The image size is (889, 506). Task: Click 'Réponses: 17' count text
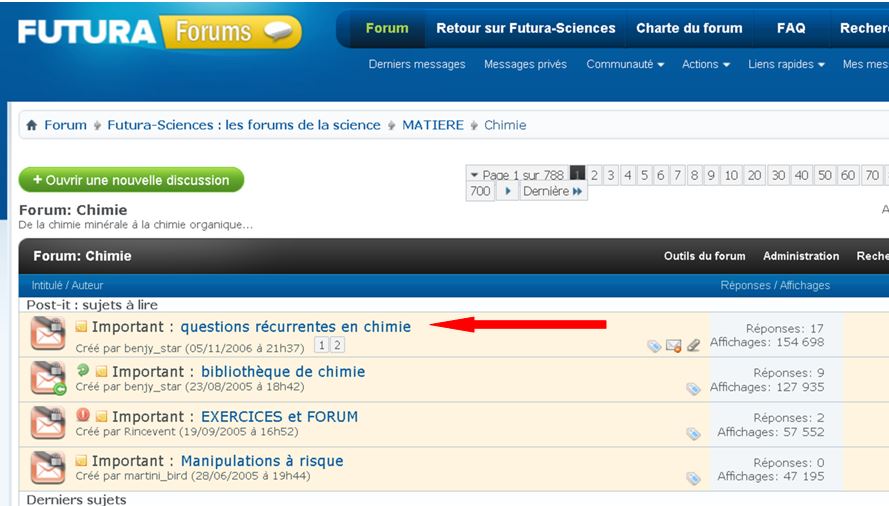pyautogui.click(x=785, y=328)
